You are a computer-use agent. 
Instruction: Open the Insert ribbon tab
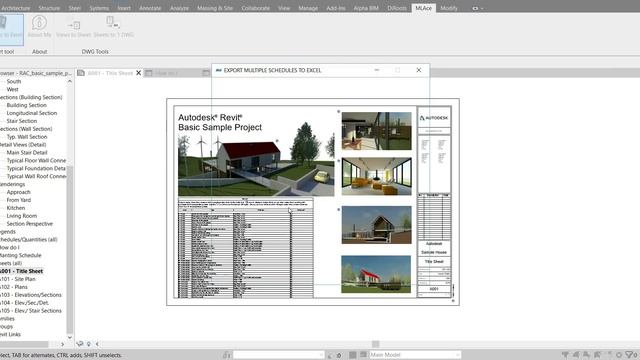124,8
